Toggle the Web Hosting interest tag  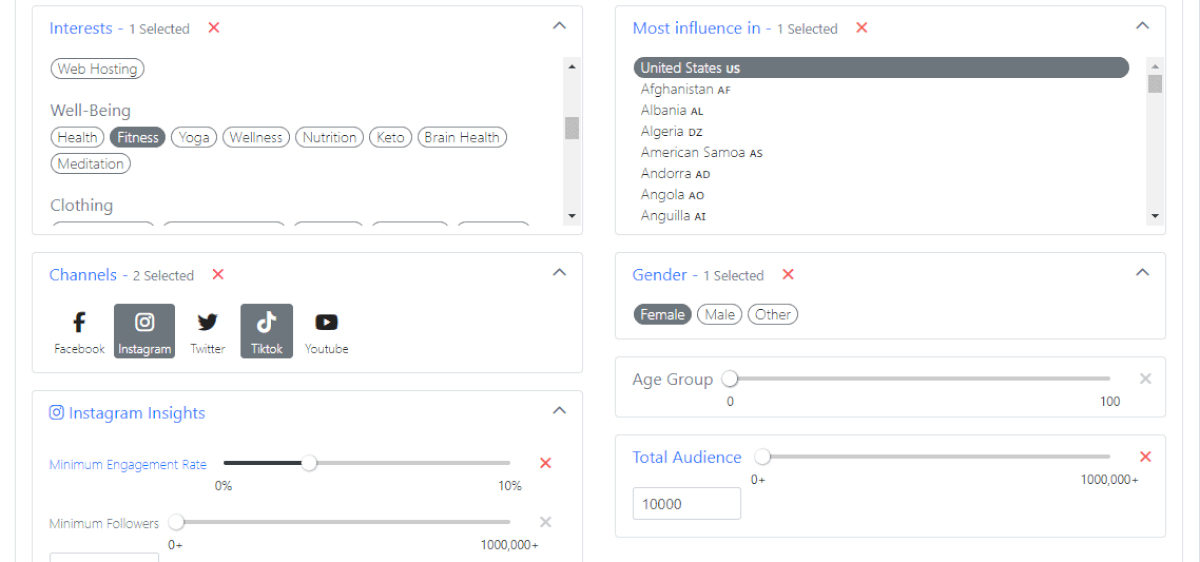[97, 69]
